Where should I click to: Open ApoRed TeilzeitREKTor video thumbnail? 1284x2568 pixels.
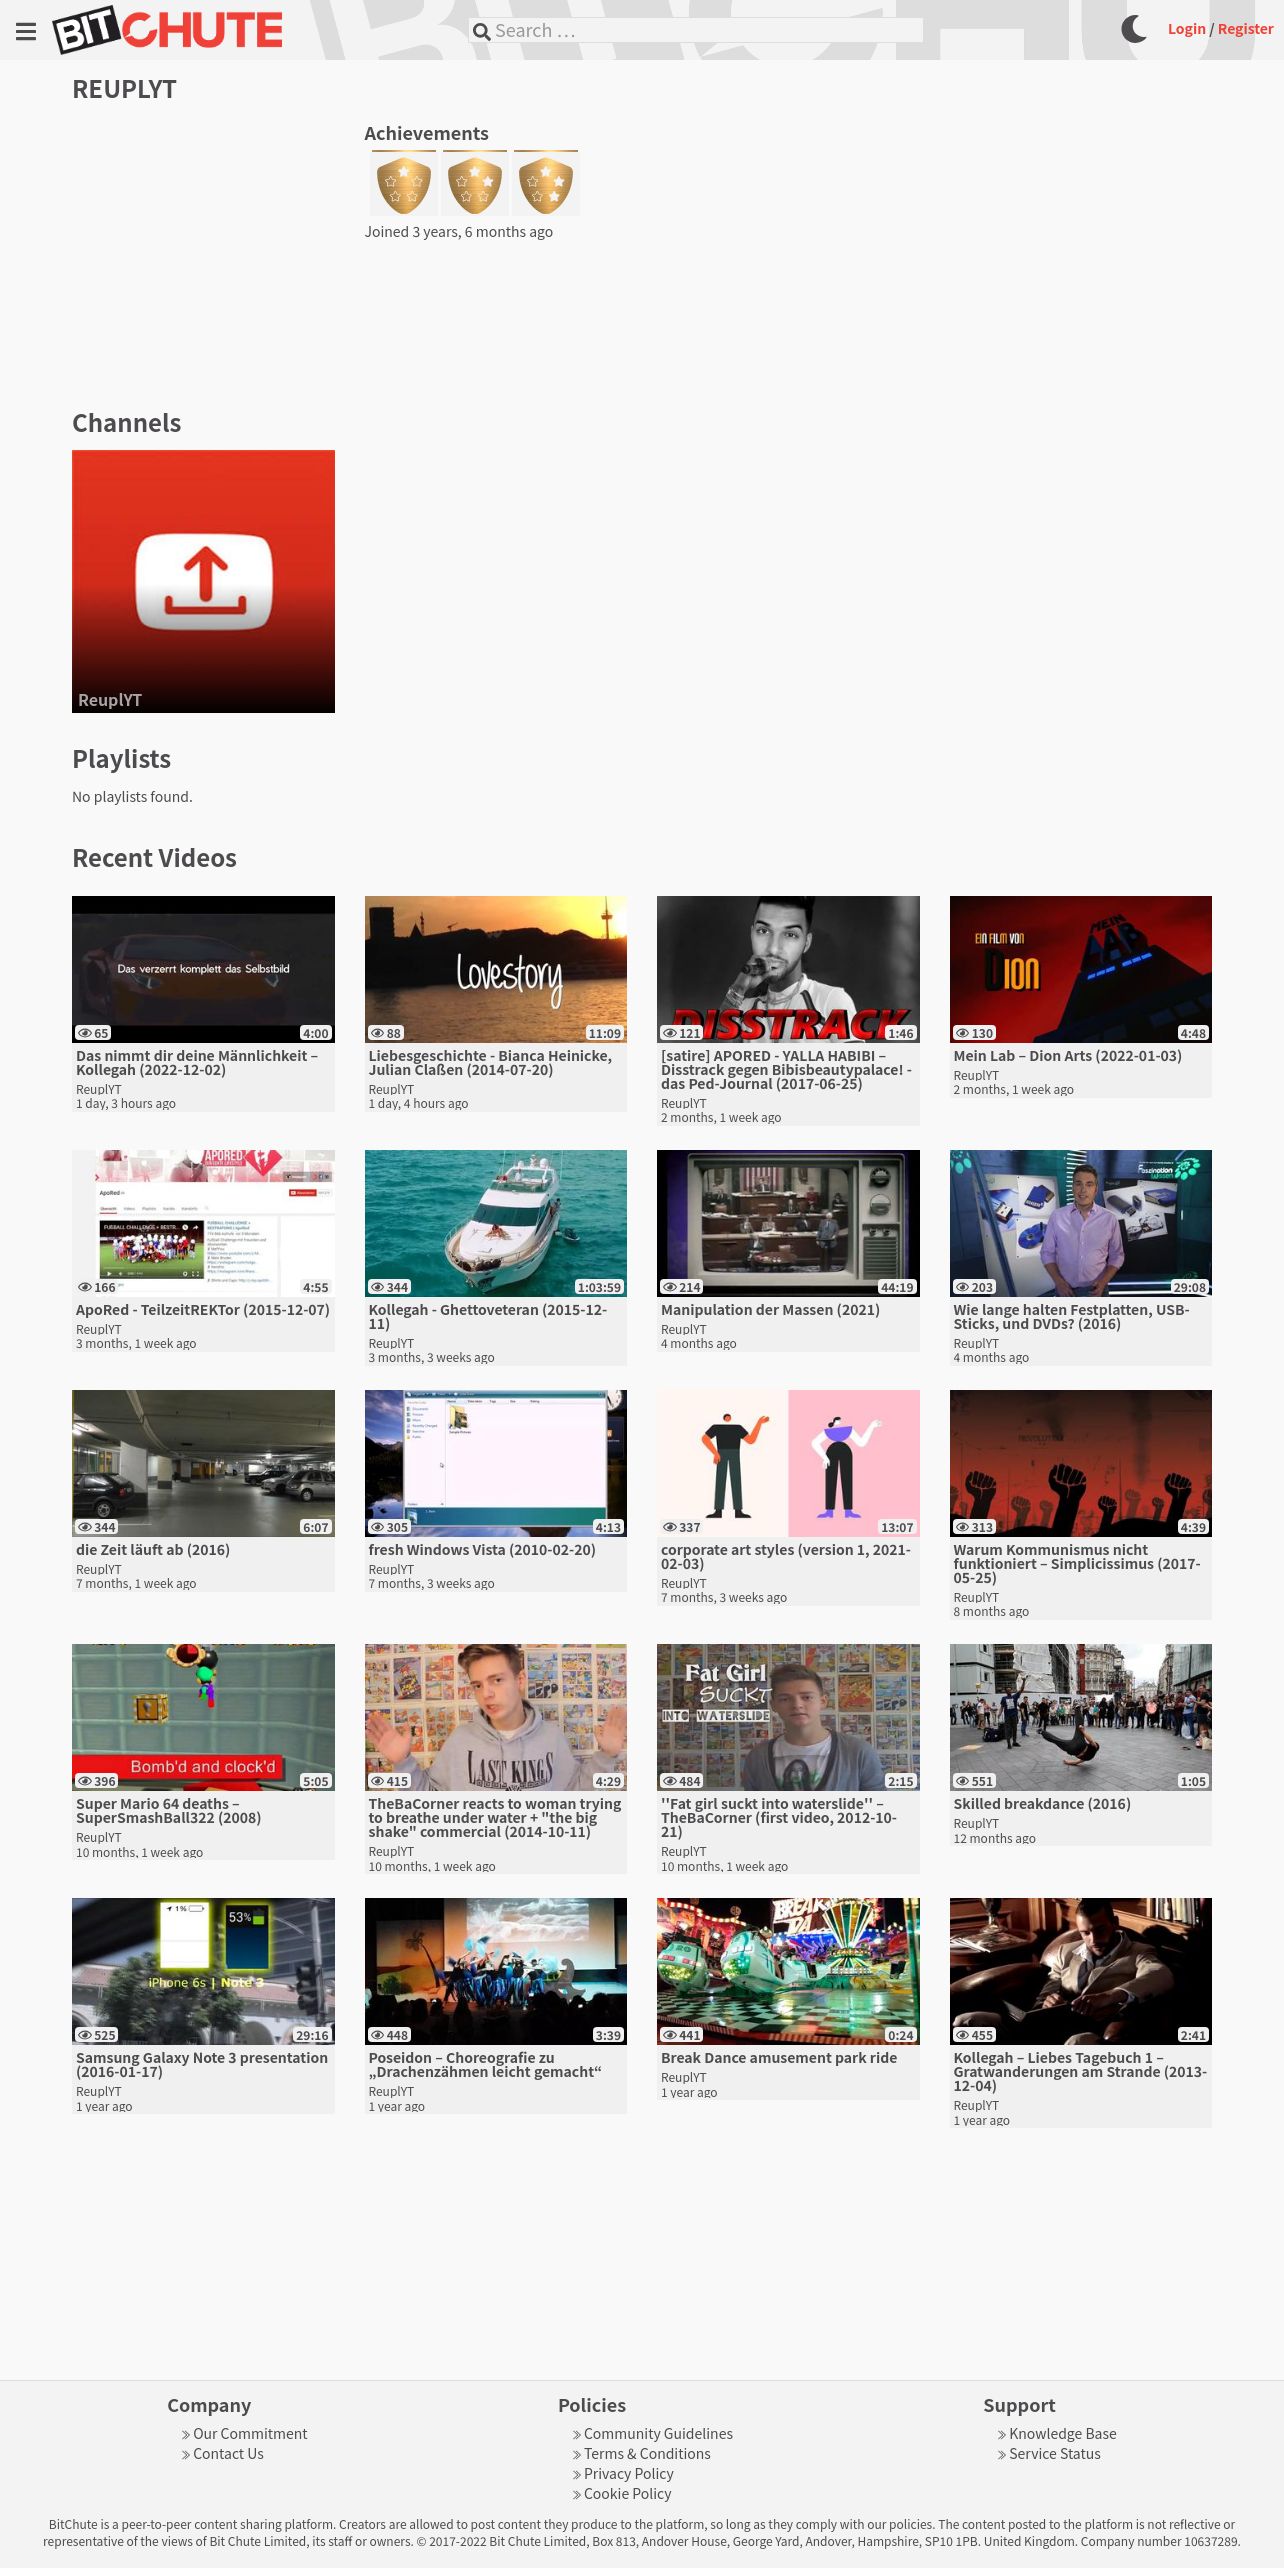tap(203, 1223)
